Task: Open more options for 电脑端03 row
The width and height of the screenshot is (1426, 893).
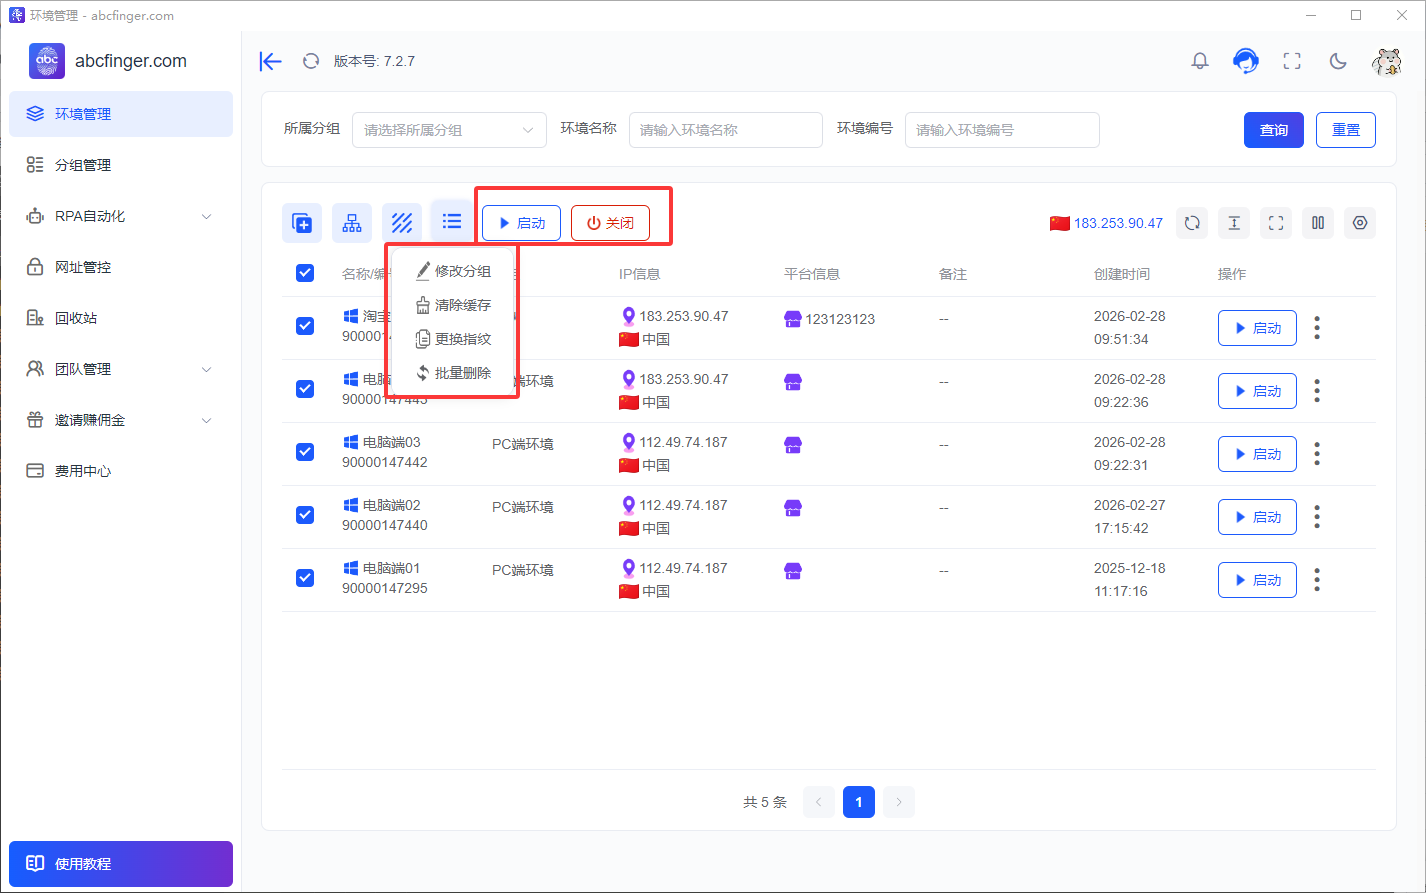Action: [x=1317, y=454]
